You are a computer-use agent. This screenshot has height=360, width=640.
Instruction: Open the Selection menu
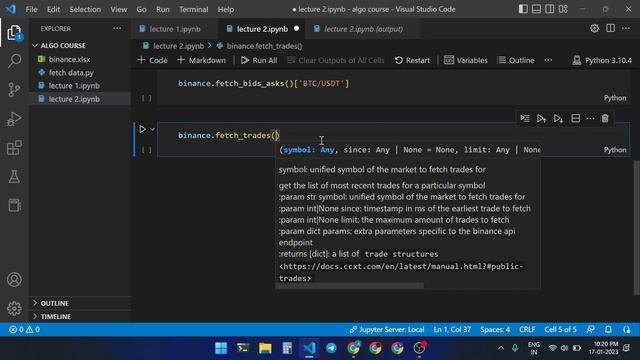(x=85, y=9)
